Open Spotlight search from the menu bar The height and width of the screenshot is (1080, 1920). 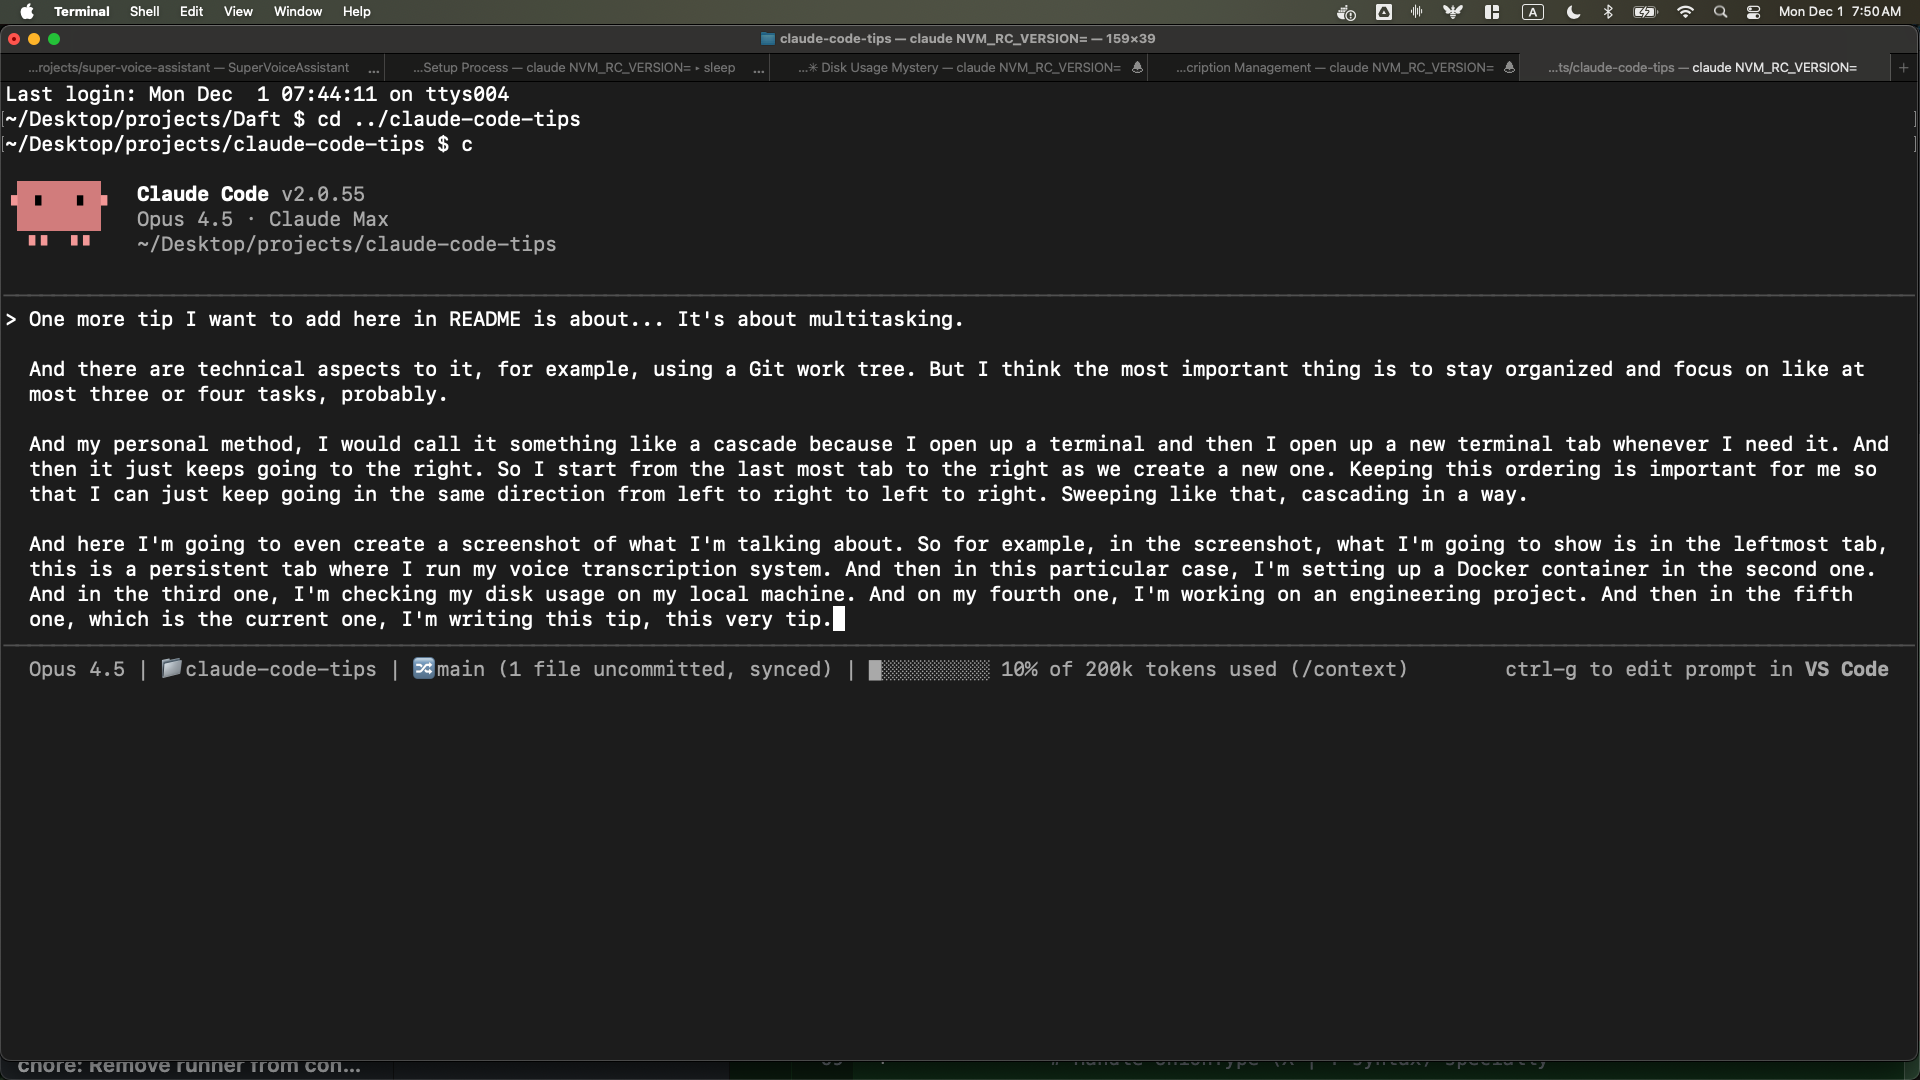click(x=1719, y=11)
